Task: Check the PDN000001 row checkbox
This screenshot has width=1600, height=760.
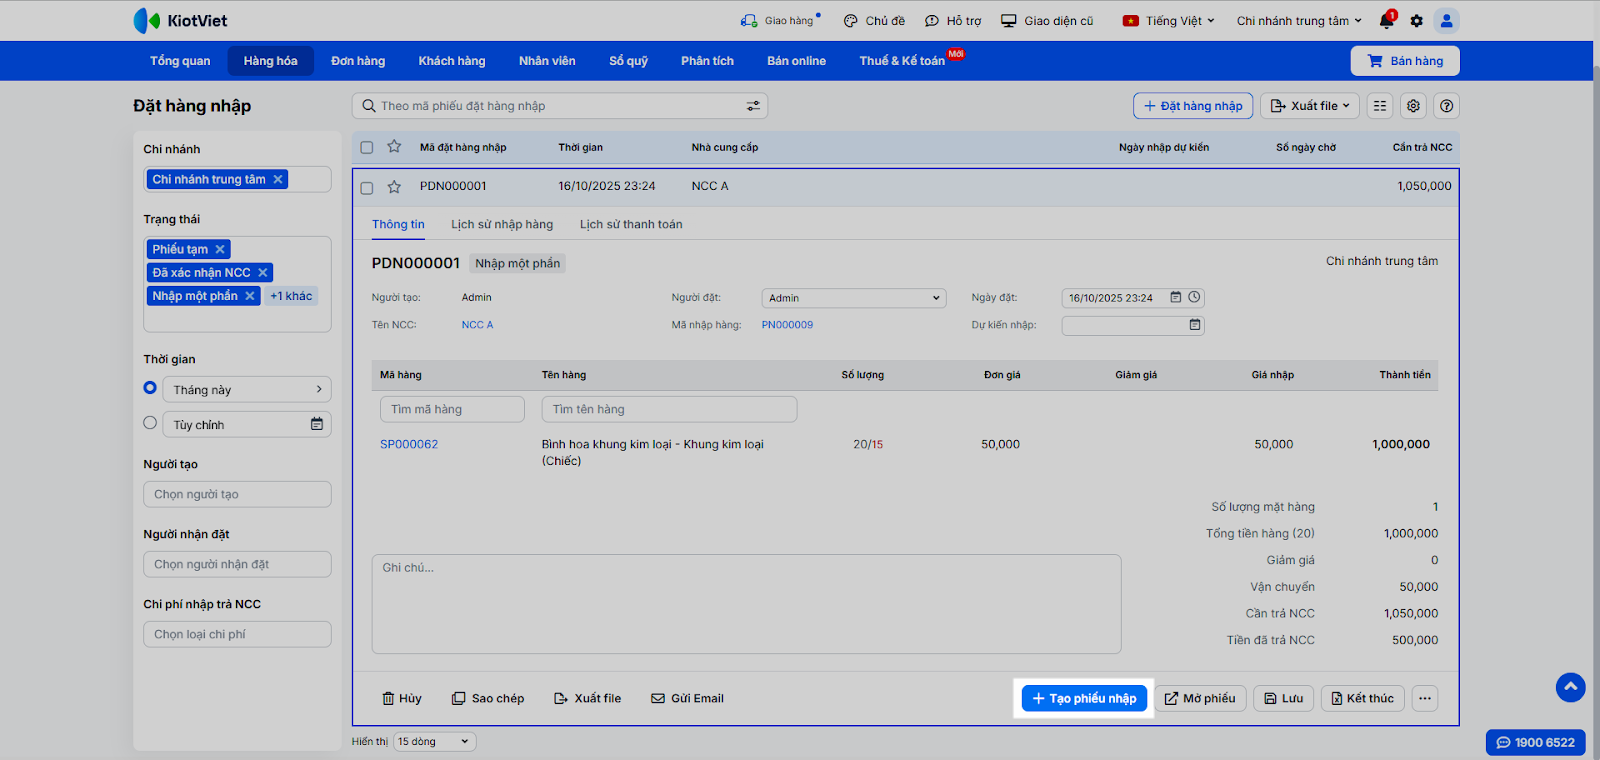Action: 367,187
